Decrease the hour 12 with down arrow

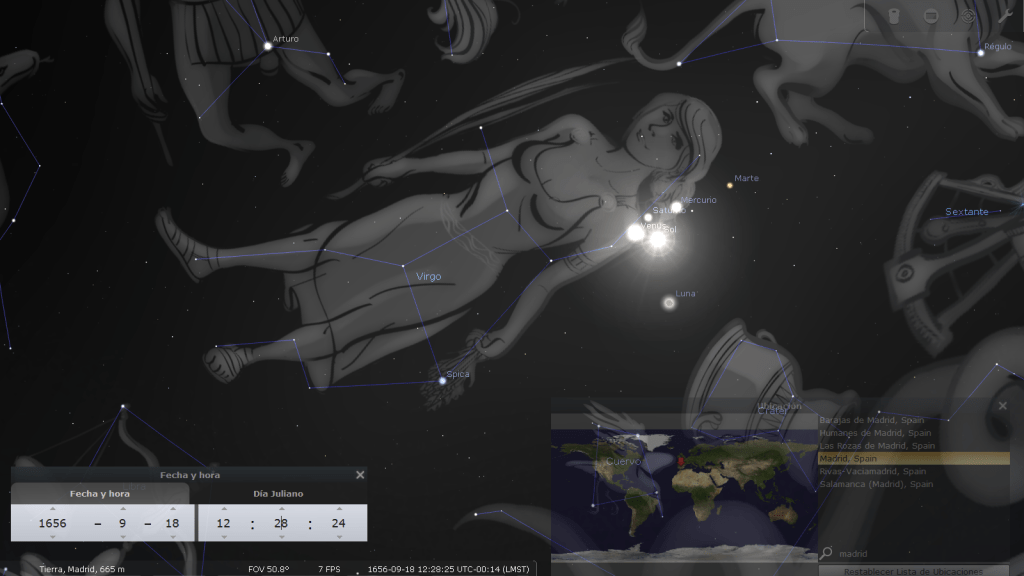(x=223, y=537)
